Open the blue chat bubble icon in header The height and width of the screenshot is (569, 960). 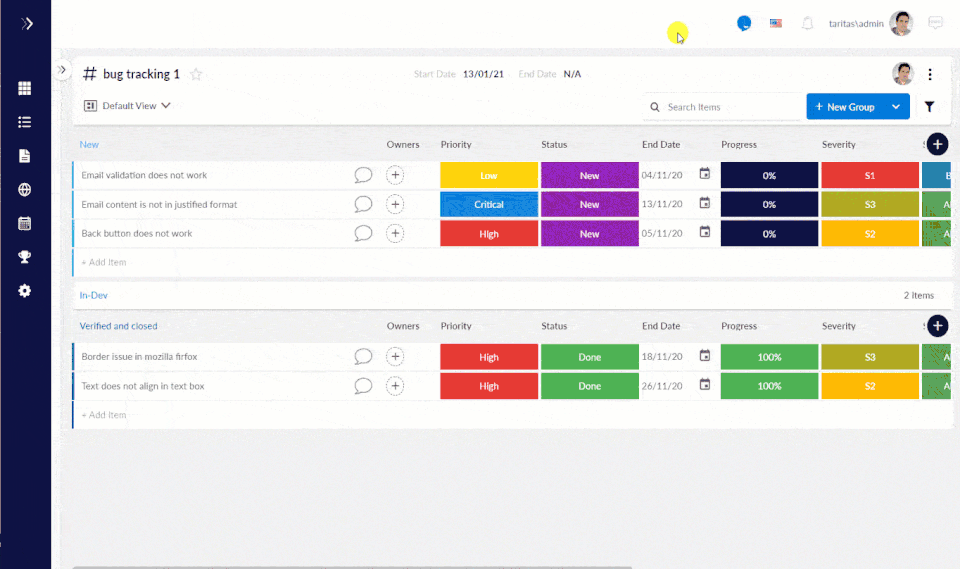coord(744,23)
